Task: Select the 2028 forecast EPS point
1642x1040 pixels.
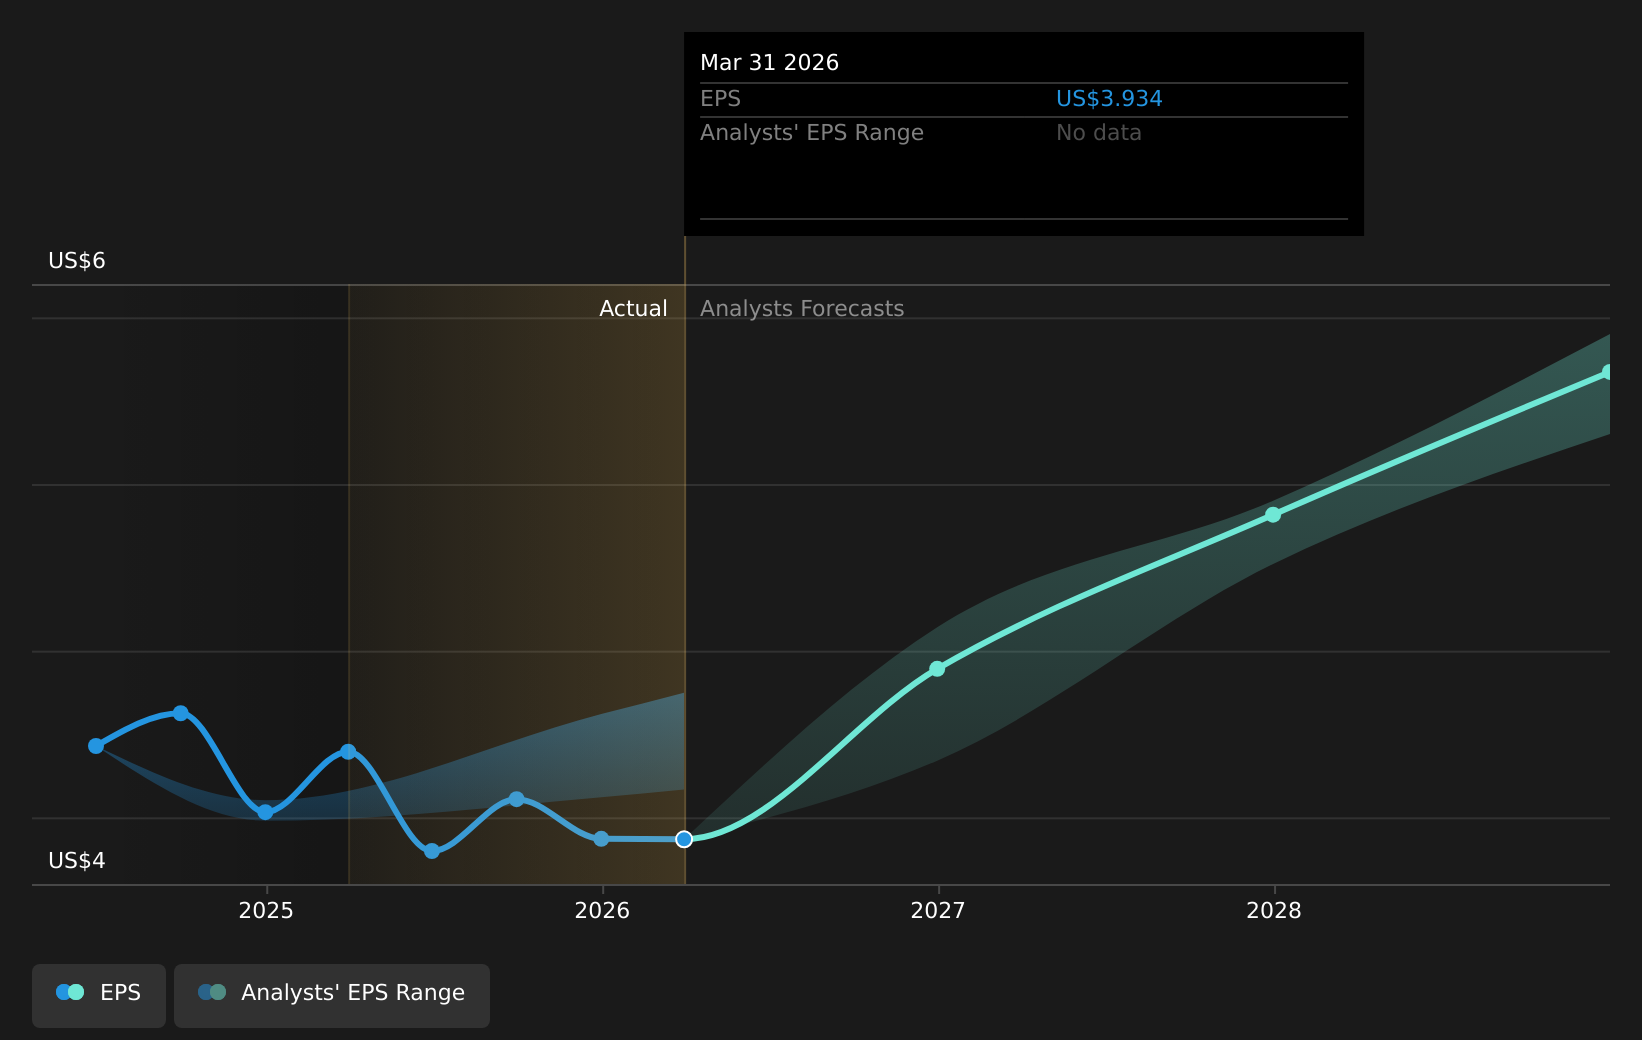Action: coord(1273,515)
